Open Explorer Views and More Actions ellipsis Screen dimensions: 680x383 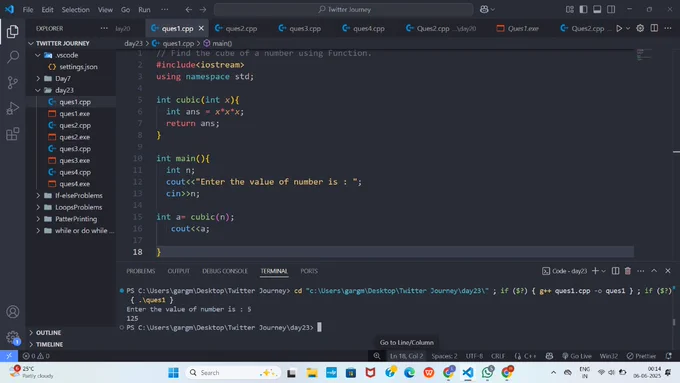104,28
